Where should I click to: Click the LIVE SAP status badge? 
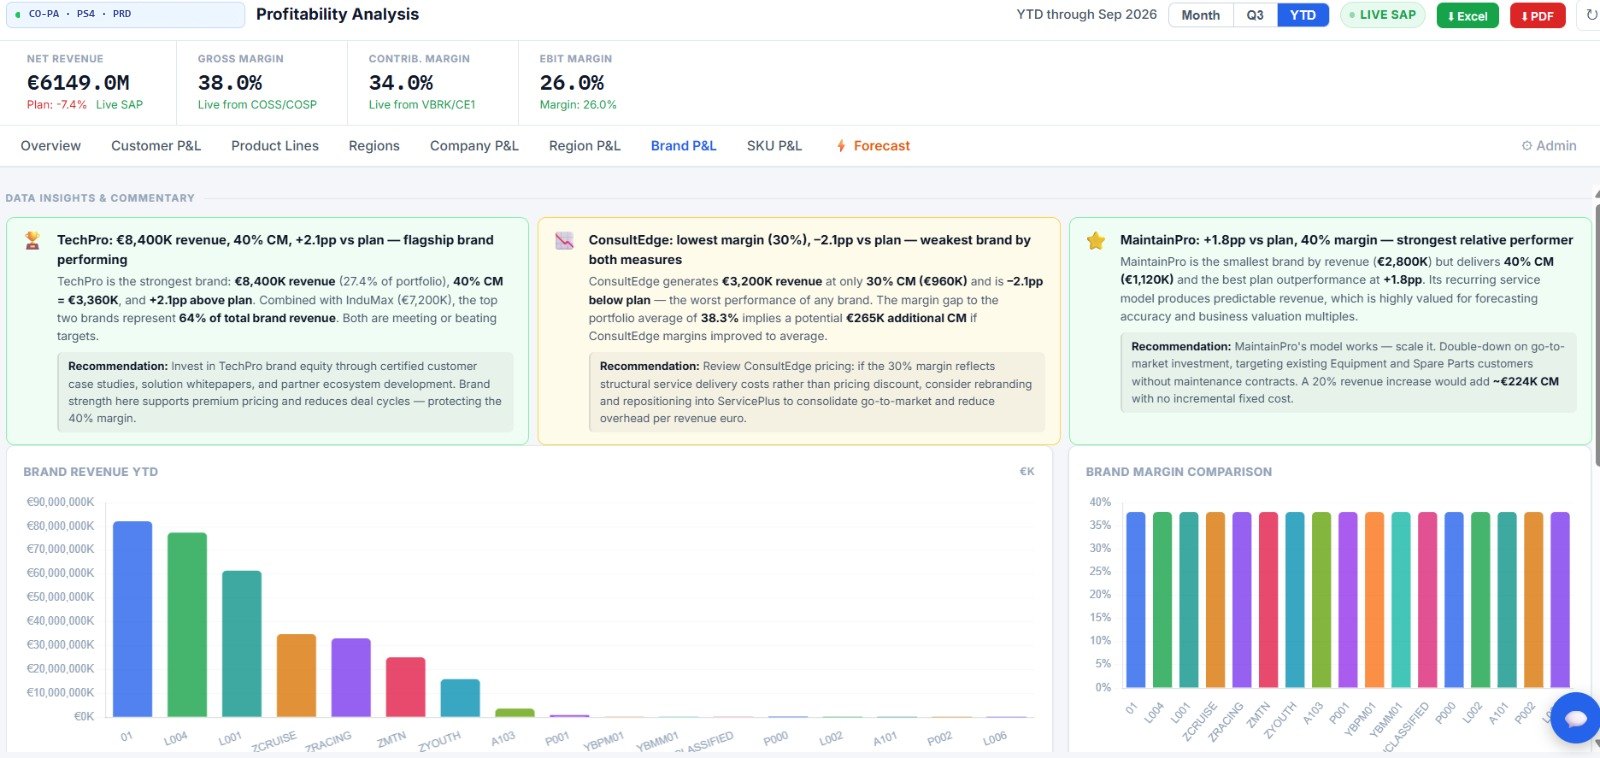pos(1382,15)
